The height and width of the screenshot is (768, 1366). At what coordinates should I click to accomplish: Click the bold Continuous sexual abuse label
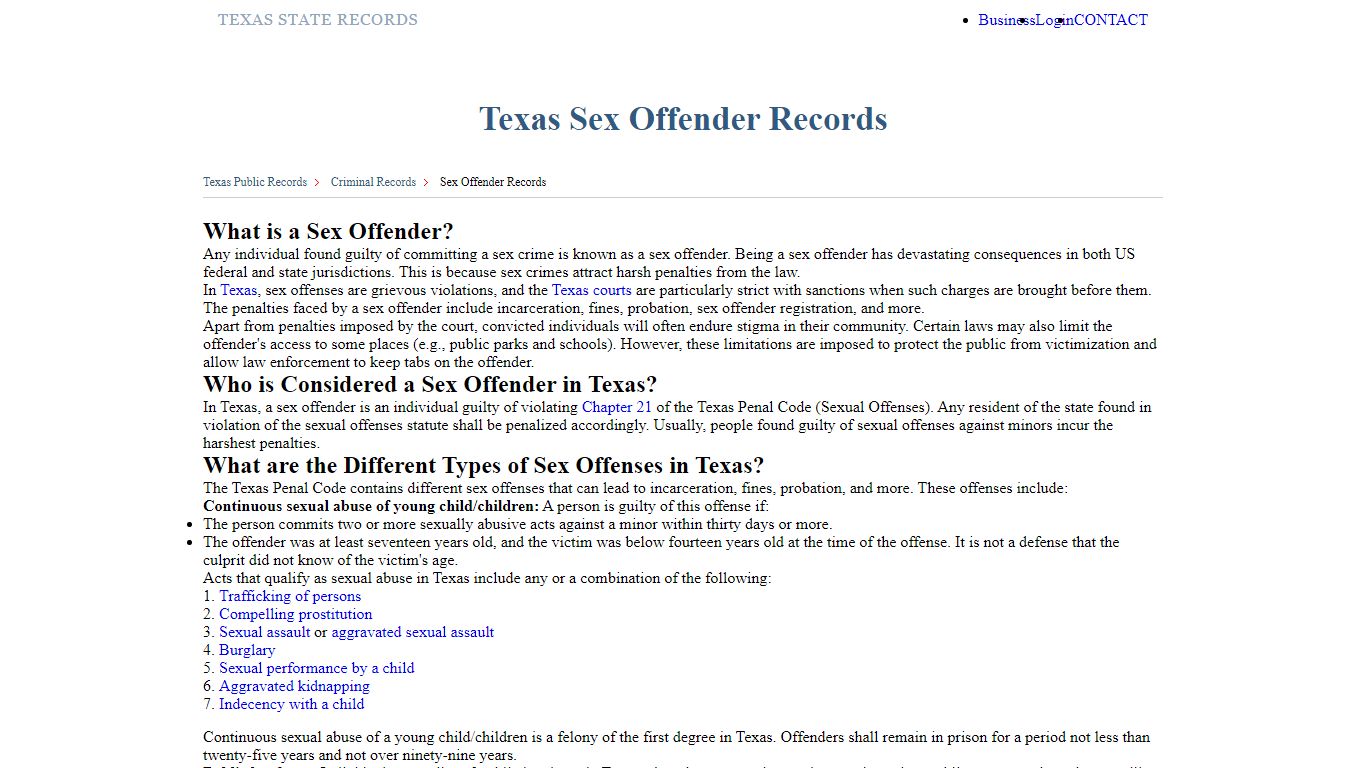[371, 506]
